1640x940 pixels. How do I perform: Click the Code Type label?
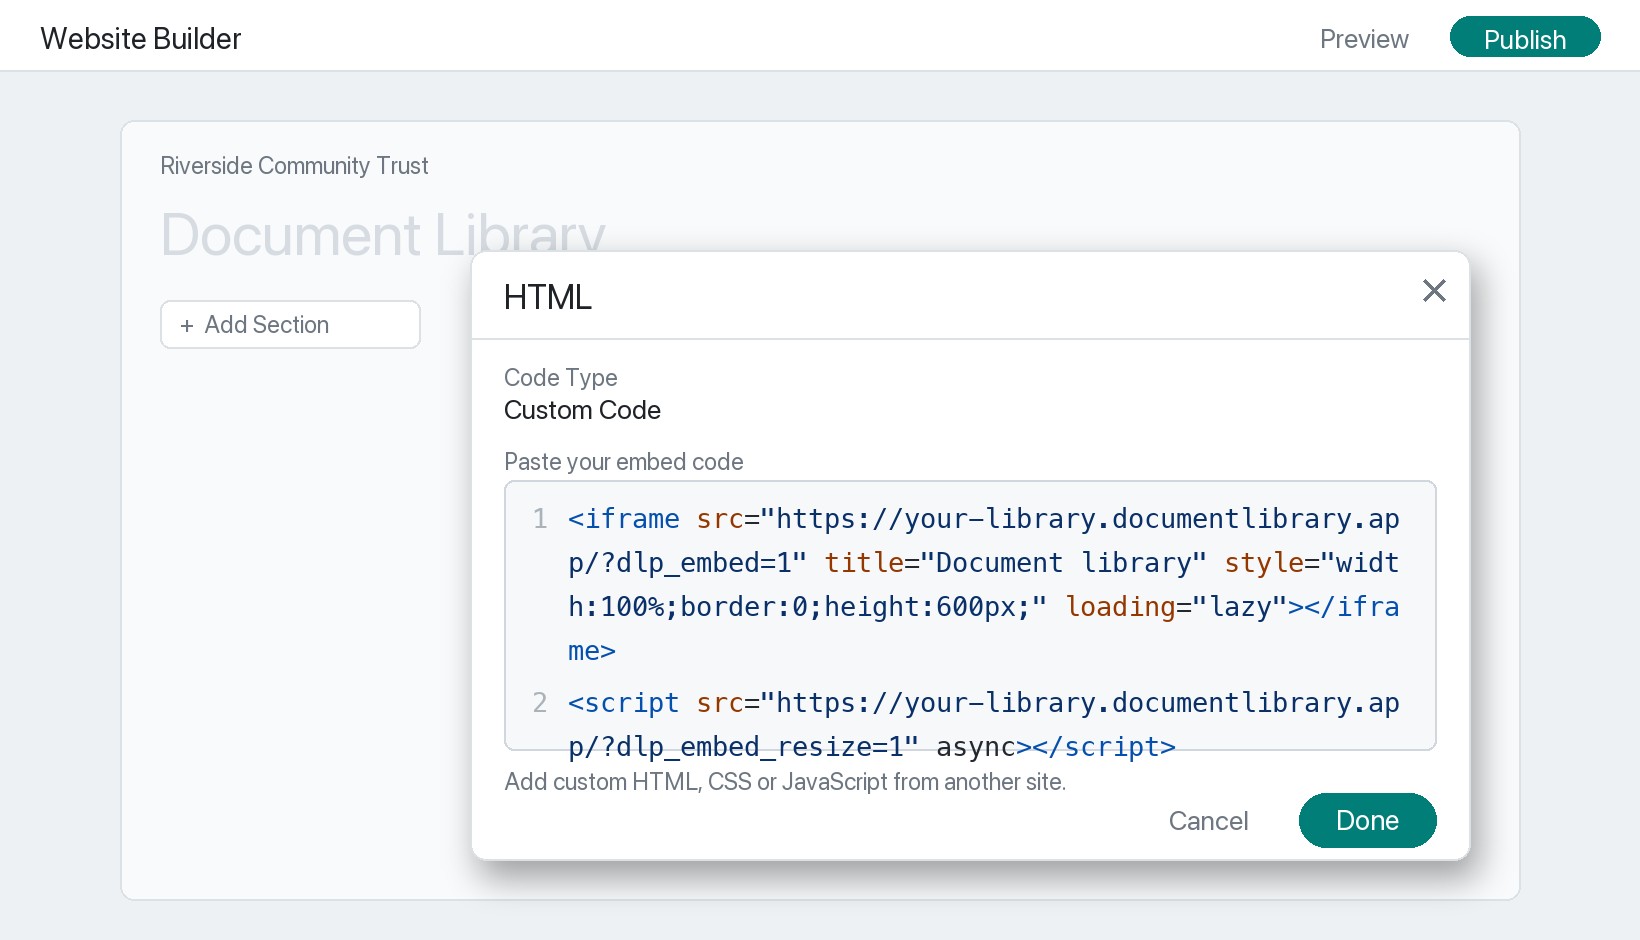point(560,378)
